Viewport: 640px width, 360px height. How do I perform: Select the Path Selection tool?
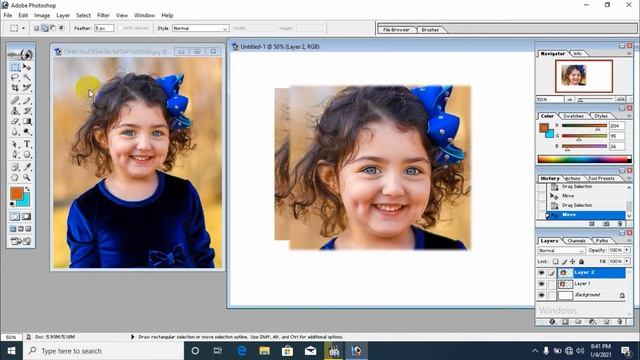coord(15,144)
